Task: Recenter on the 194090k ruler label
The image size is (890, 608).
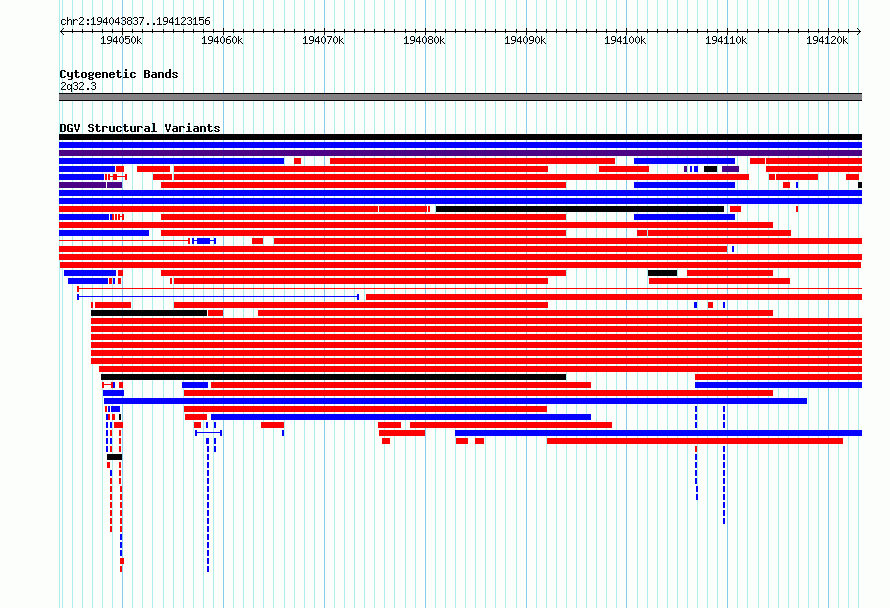Action: 525,40
